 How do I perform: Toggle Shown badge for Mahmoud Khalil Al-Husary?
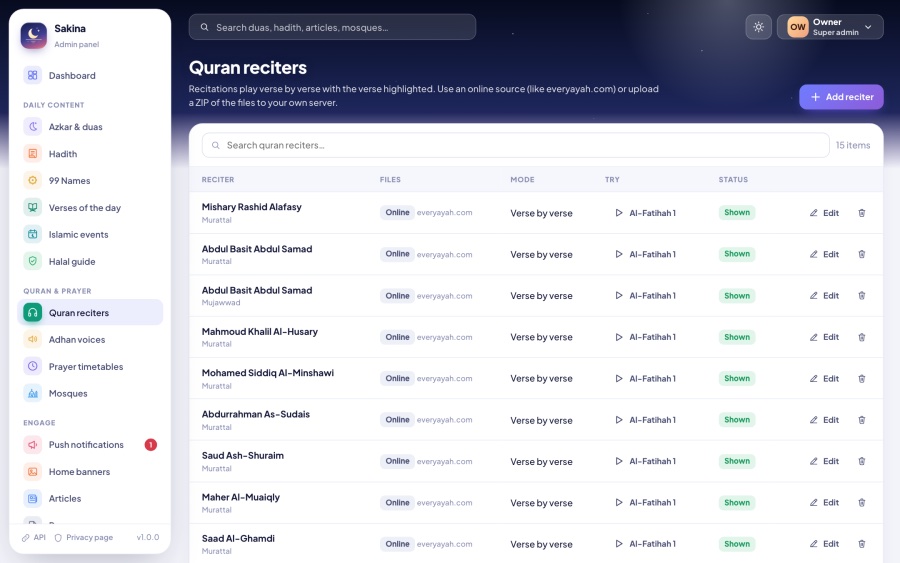coord(736,337)
